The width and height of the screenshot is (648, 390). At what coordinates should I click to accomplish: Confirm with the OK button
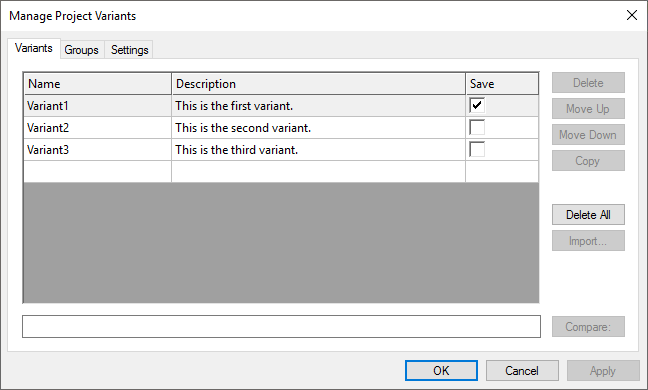[x=441, y=371]
